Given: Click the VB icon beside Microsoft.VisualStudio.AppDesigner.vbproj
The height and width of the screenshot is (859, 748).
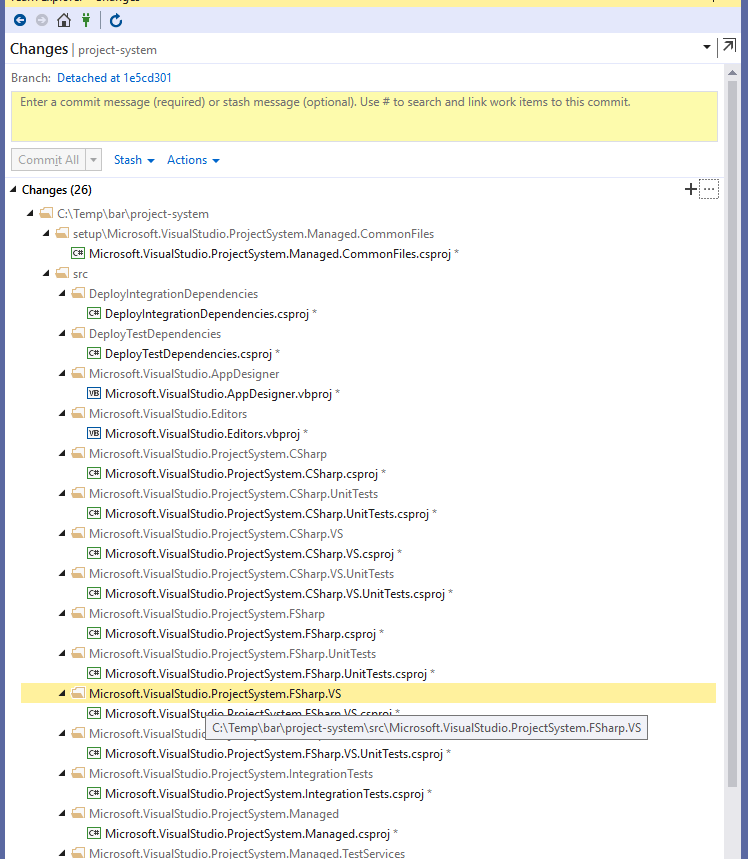Looking at the screenshot, I should [93, 393].
